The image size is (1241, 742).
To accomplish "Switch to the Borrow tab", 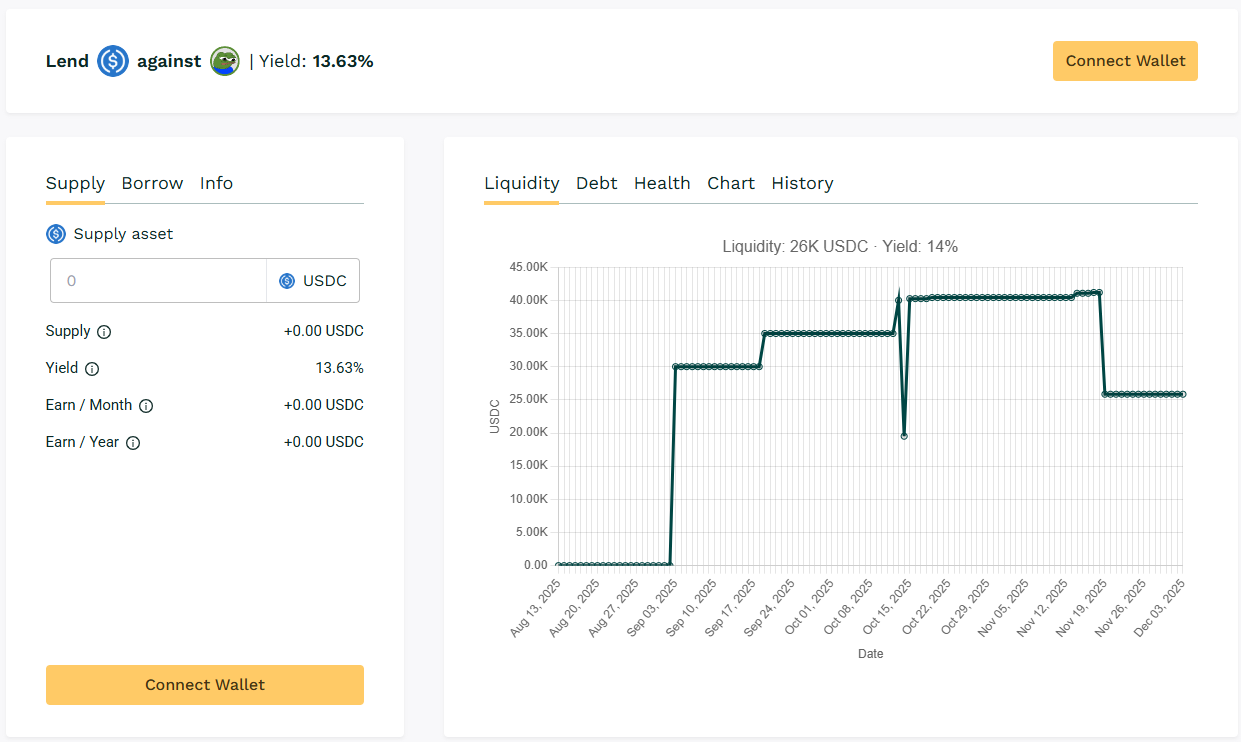I will click(152, 183).
